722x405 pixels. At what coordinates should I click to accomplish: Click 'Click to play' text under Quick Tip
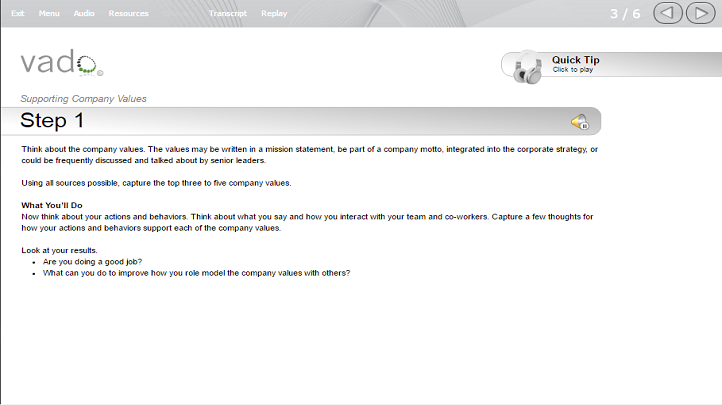(x=573, y=69)
